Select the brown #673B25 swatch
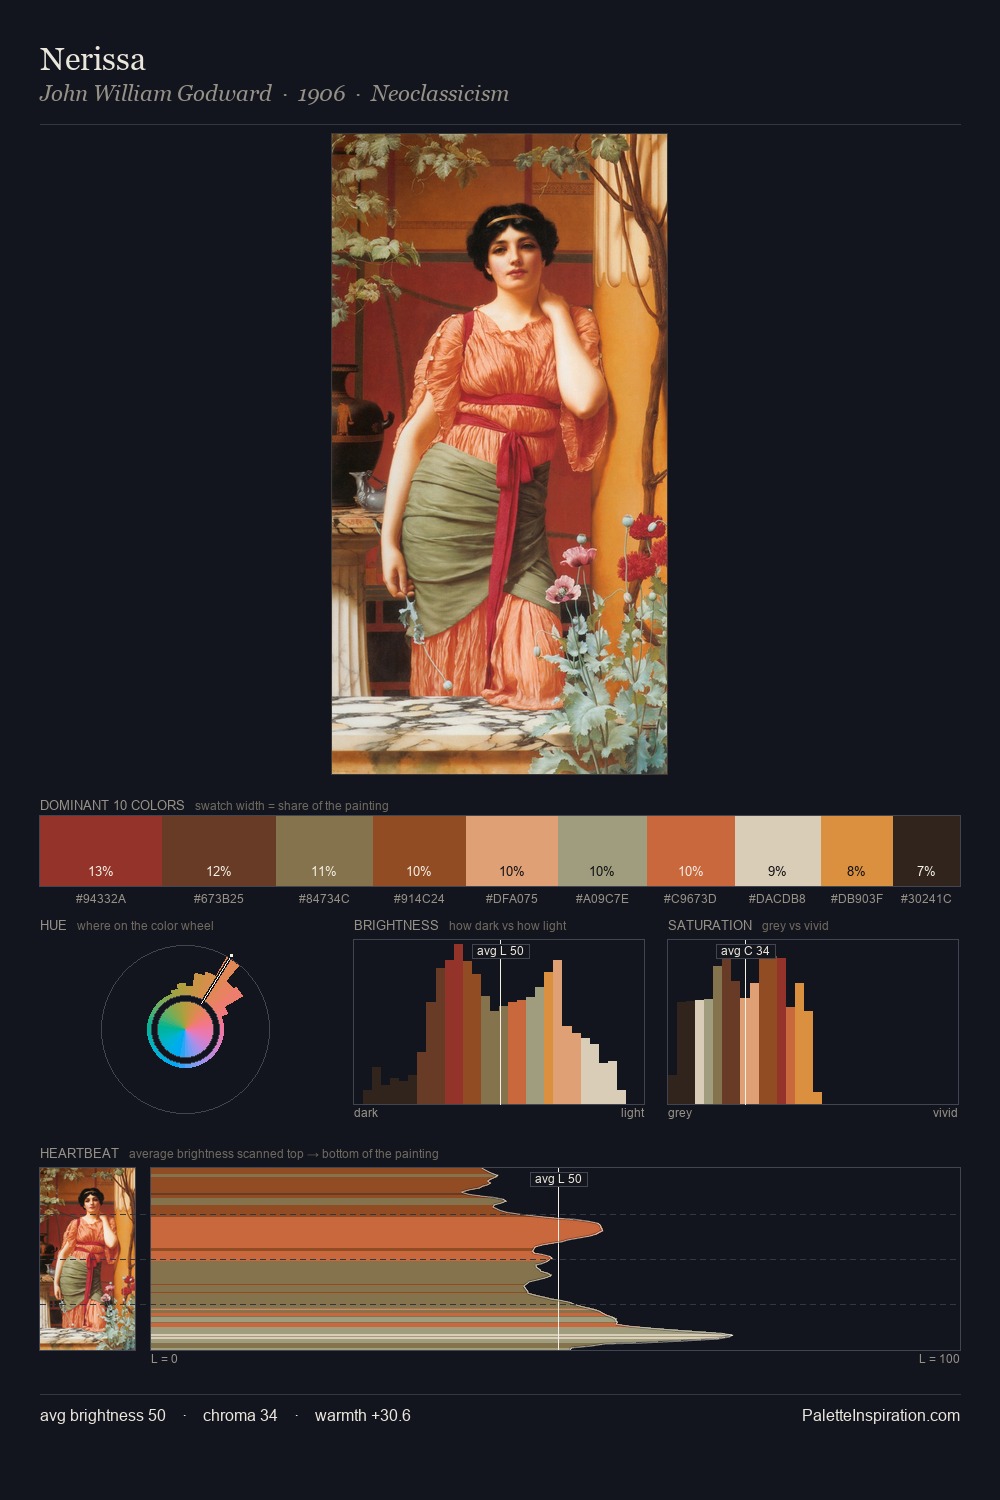1000x1500 pixels. click(x=219, y=851)
